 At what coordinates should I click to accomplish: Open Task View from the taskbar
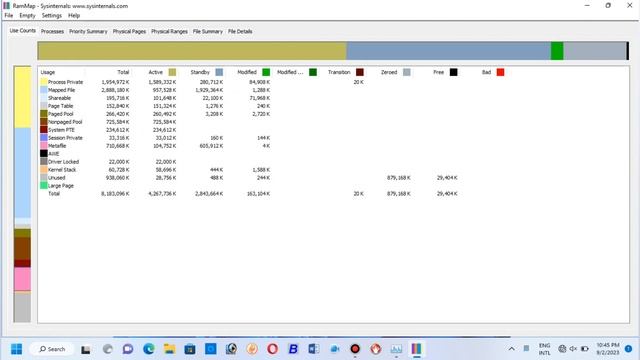[86, 349]
